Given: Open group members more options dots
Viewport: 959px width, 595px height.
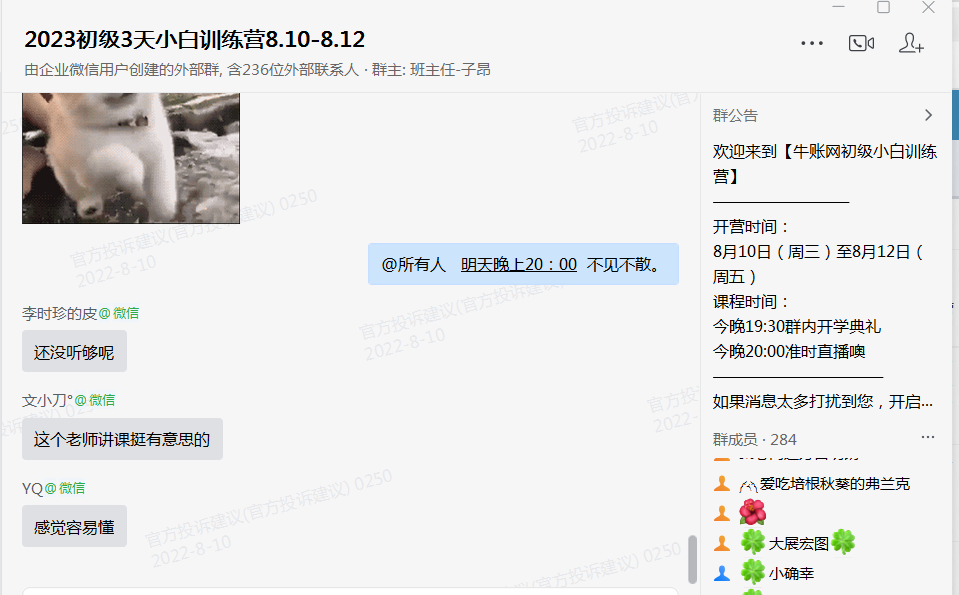Looking at the screenshot, I should [x=928, y=437].
